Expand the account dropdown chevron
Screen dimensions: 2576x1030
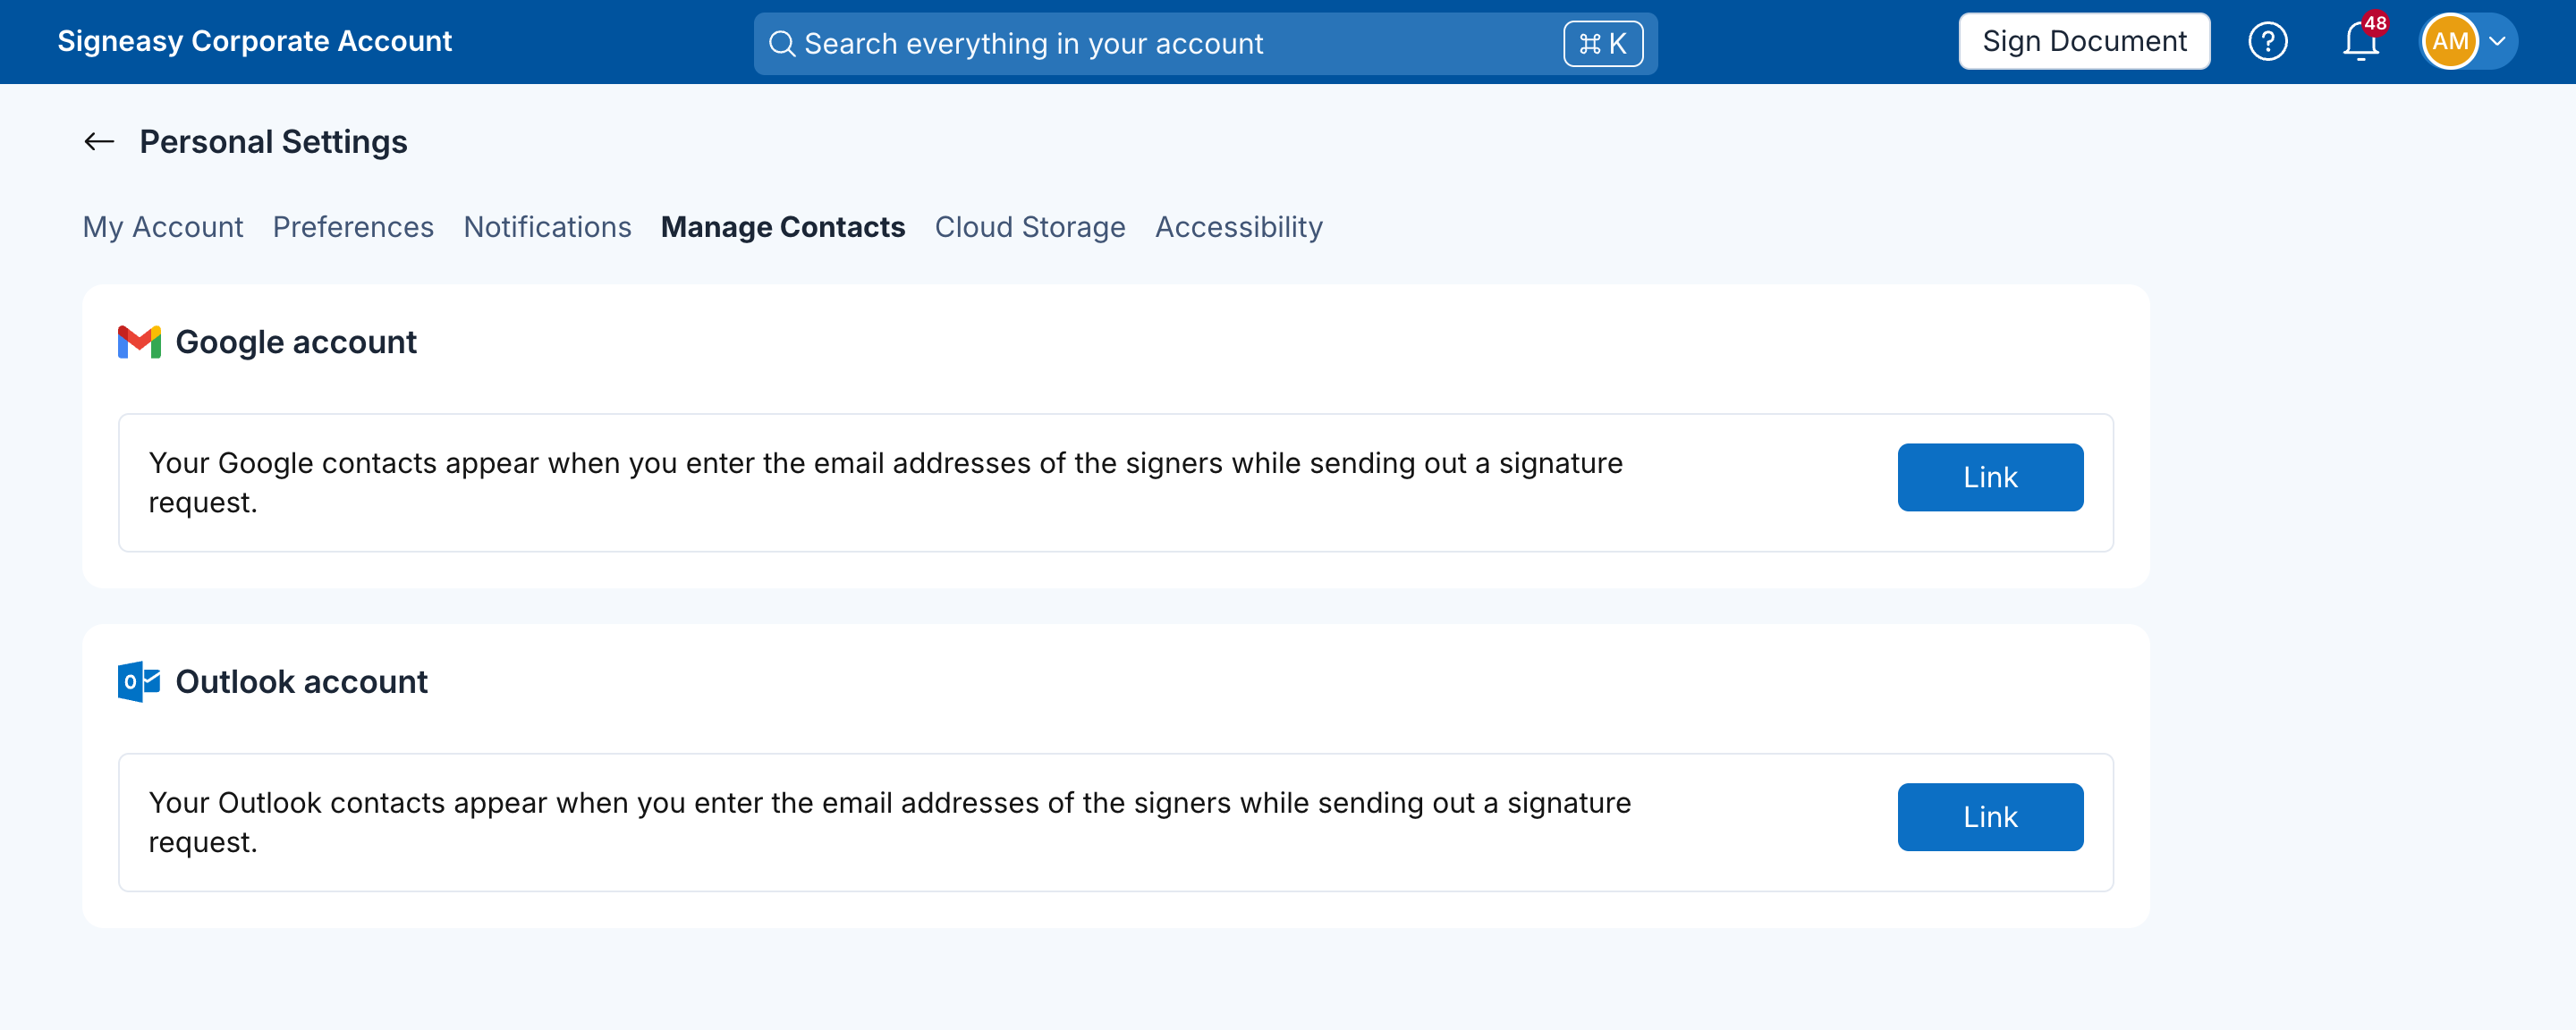(x=2497, y=42)
